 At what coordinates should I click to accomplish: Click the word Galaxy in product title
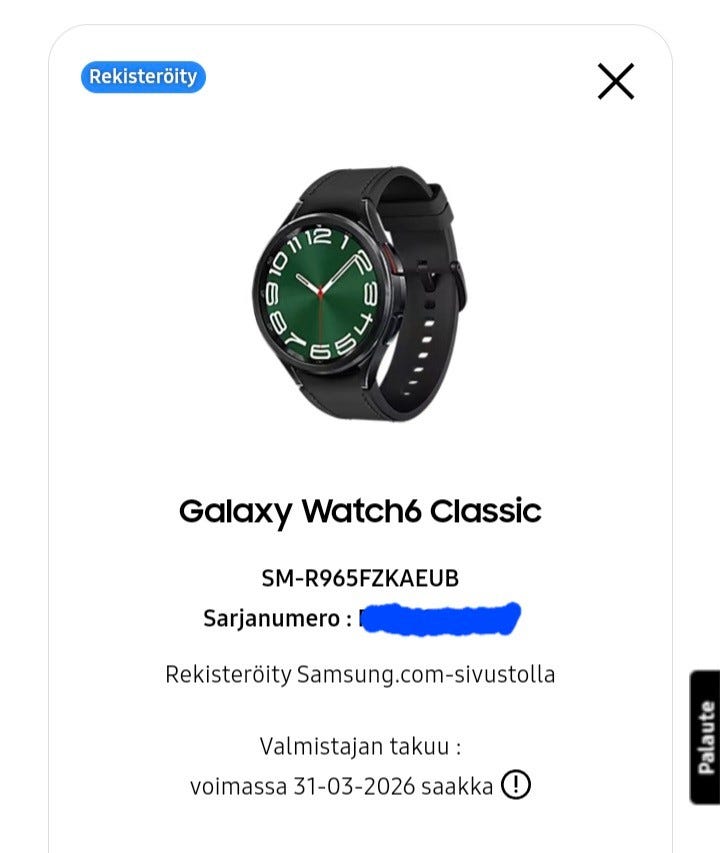[x=235, y=512]
